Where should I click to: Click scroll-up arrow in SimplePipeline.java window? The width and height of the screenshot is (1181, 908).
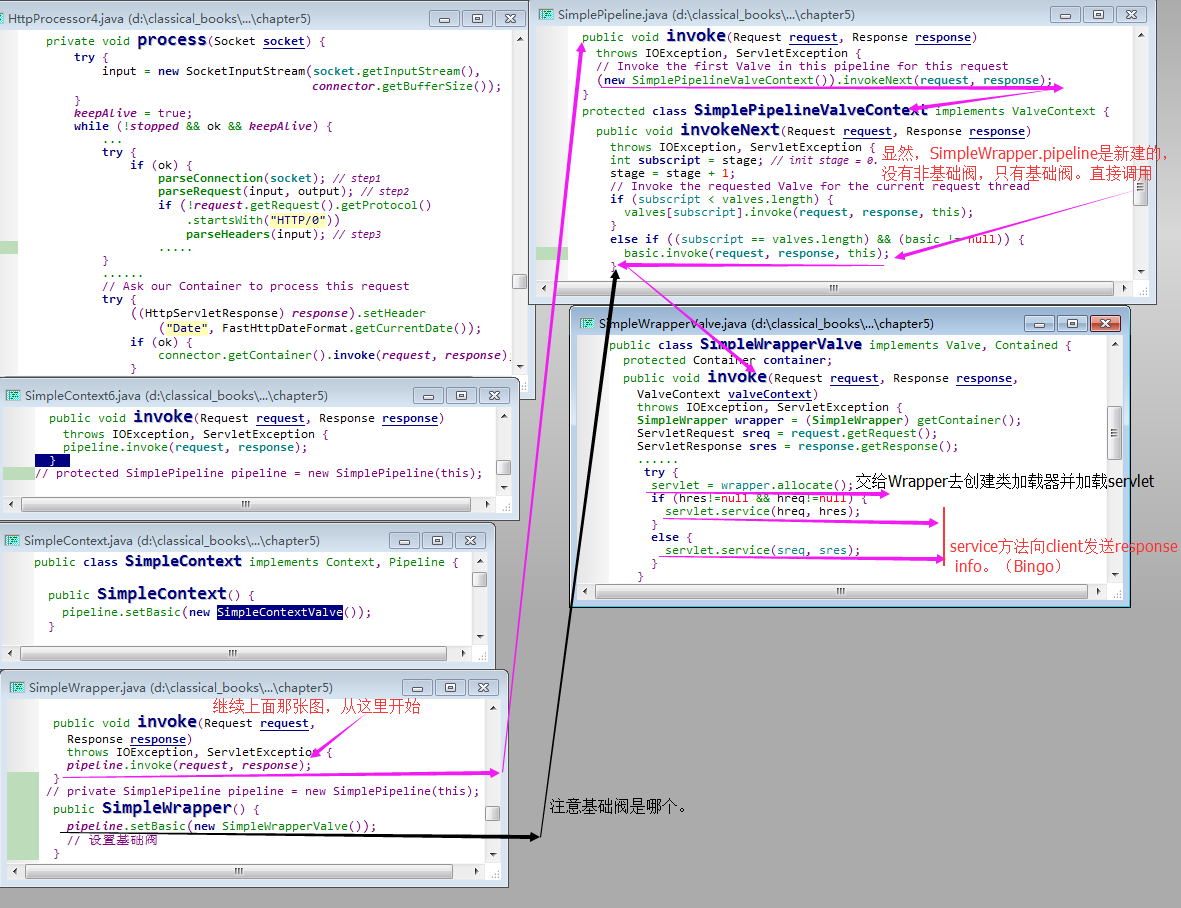pyautogui.click(x=1141, y=35)
